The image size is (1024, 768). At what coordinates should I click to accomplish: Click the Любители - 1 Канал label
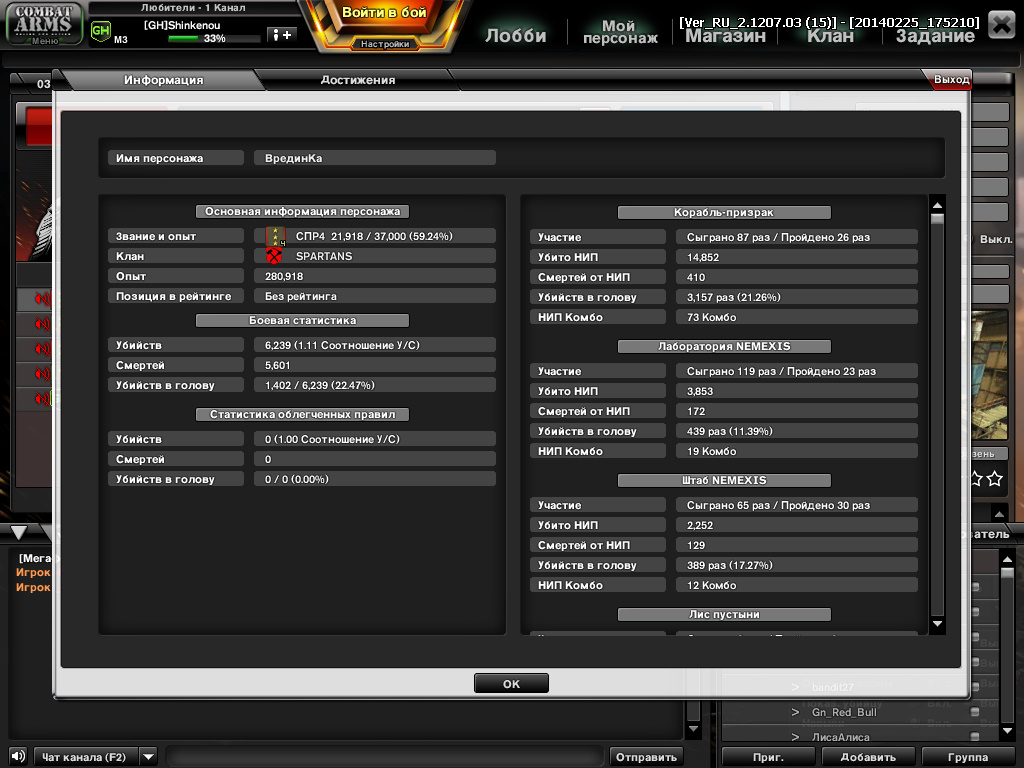click(x=193, y=8)
